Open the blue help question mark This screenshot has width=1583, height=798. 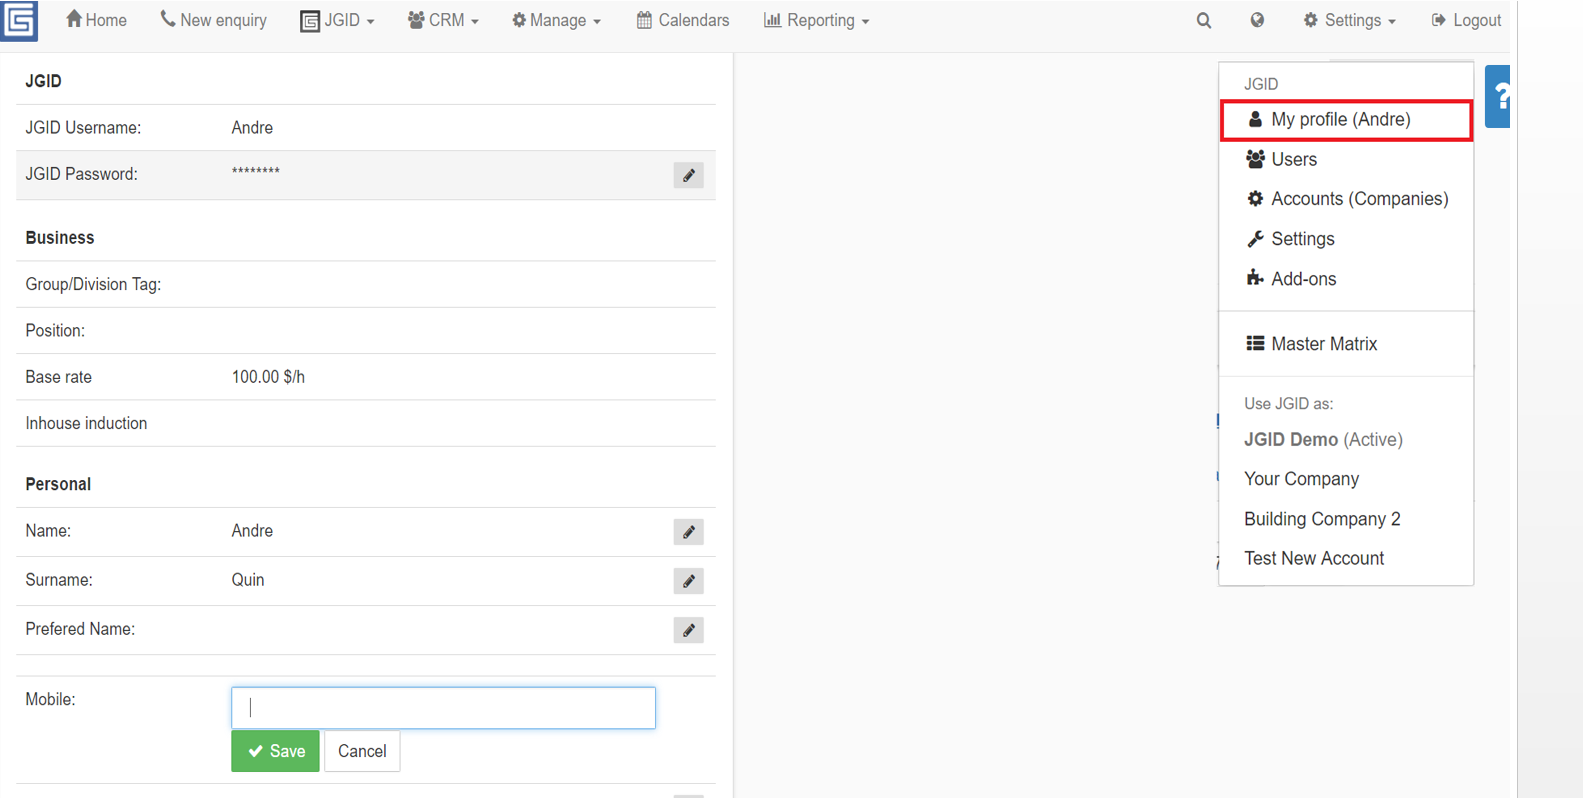[x=1498, y=96]
